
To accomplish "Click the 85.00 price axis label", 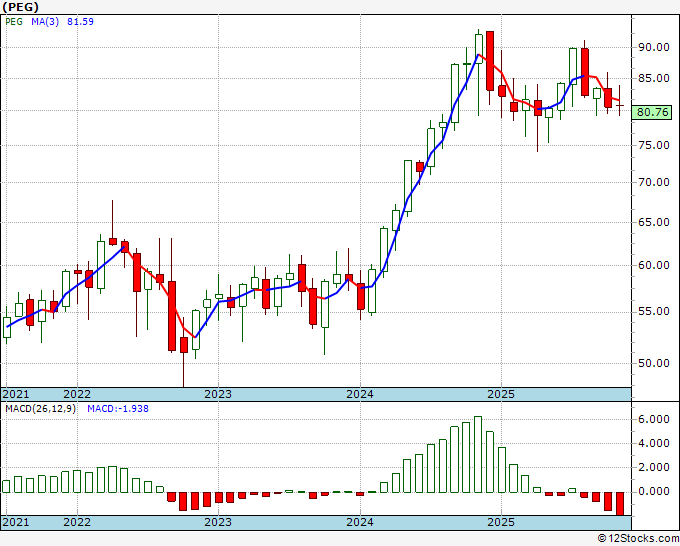I will pos(654,78).
